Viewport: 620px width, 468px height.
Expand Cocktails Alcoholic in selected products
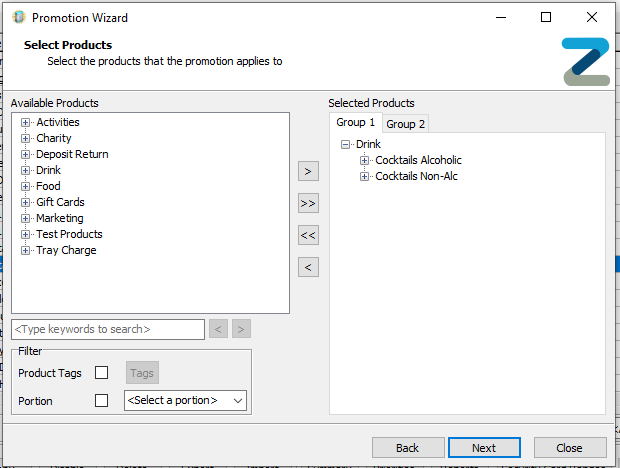coord(364,160)
